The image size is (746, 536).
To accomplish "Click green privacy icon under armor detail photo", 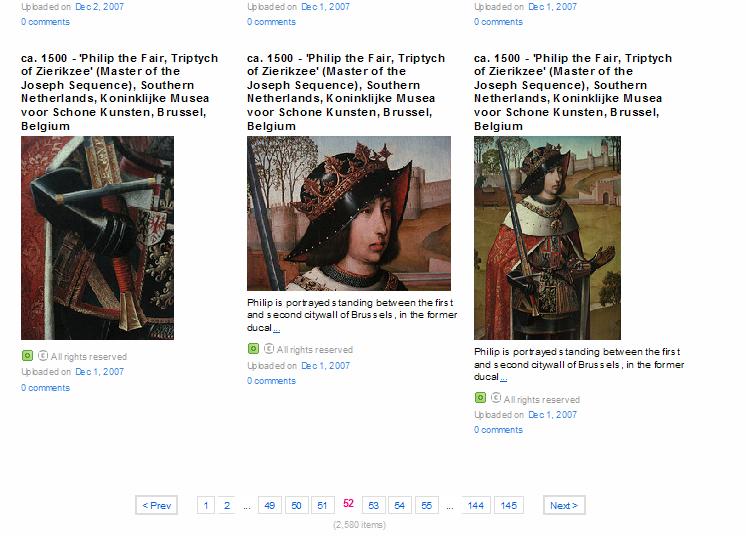I will point(27,356).
